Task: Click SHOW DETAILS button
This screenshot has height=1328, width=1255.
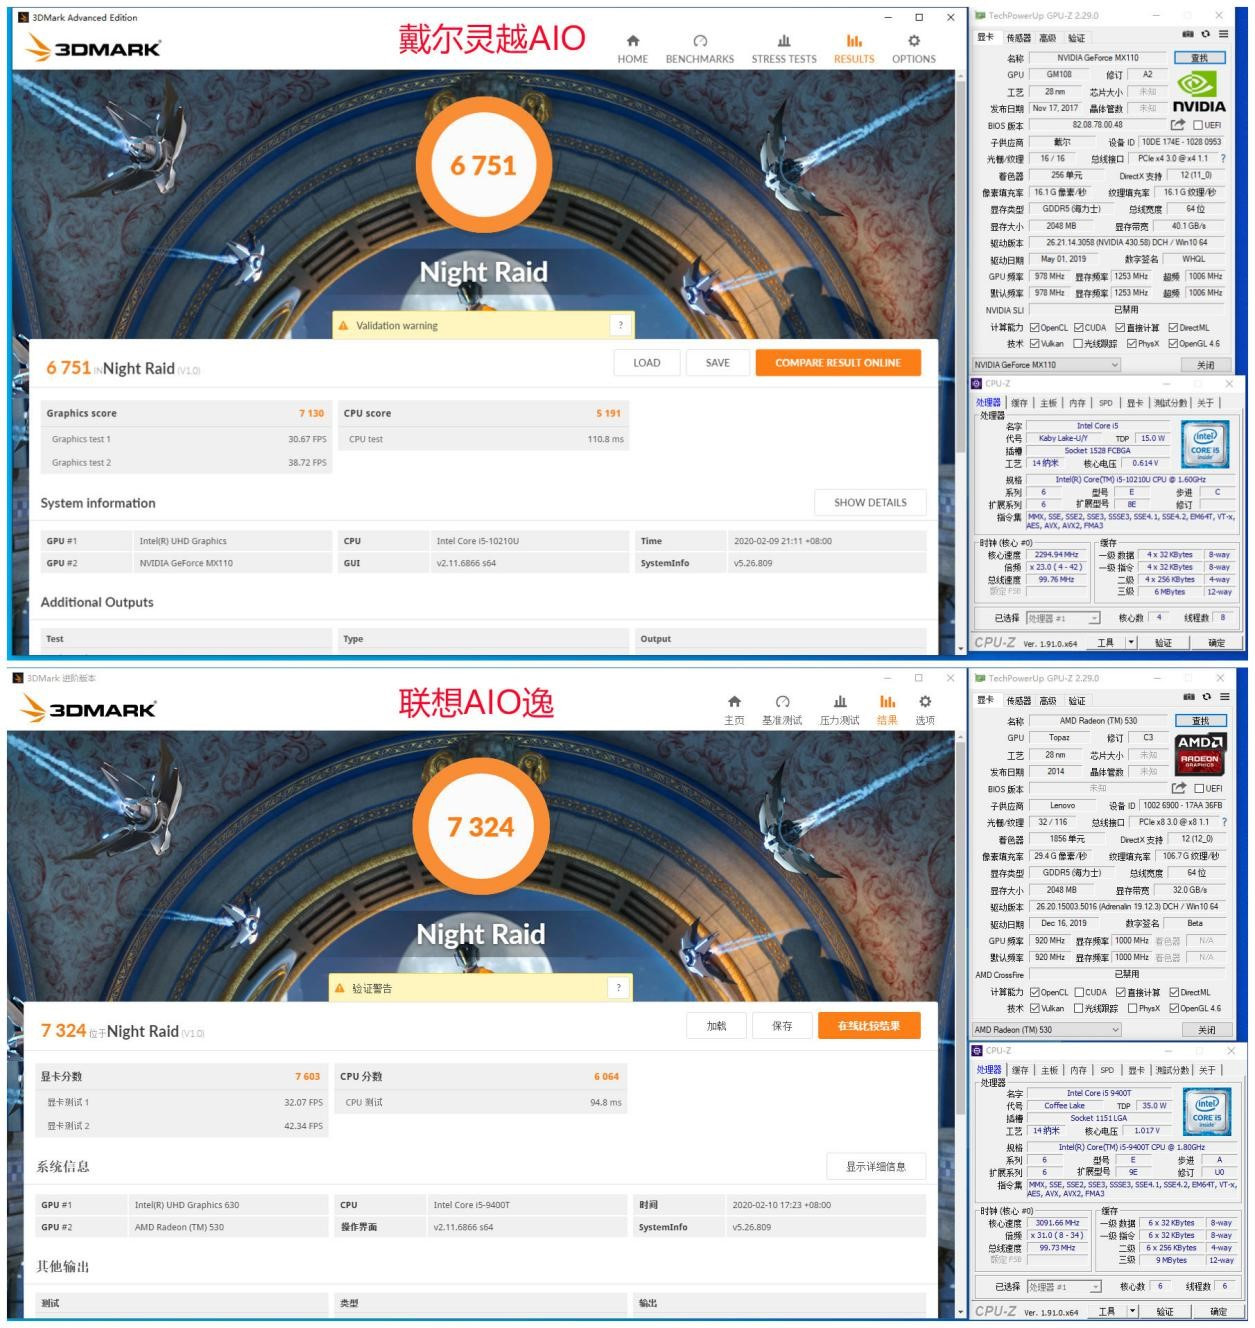Action: [x=870, y=502]
